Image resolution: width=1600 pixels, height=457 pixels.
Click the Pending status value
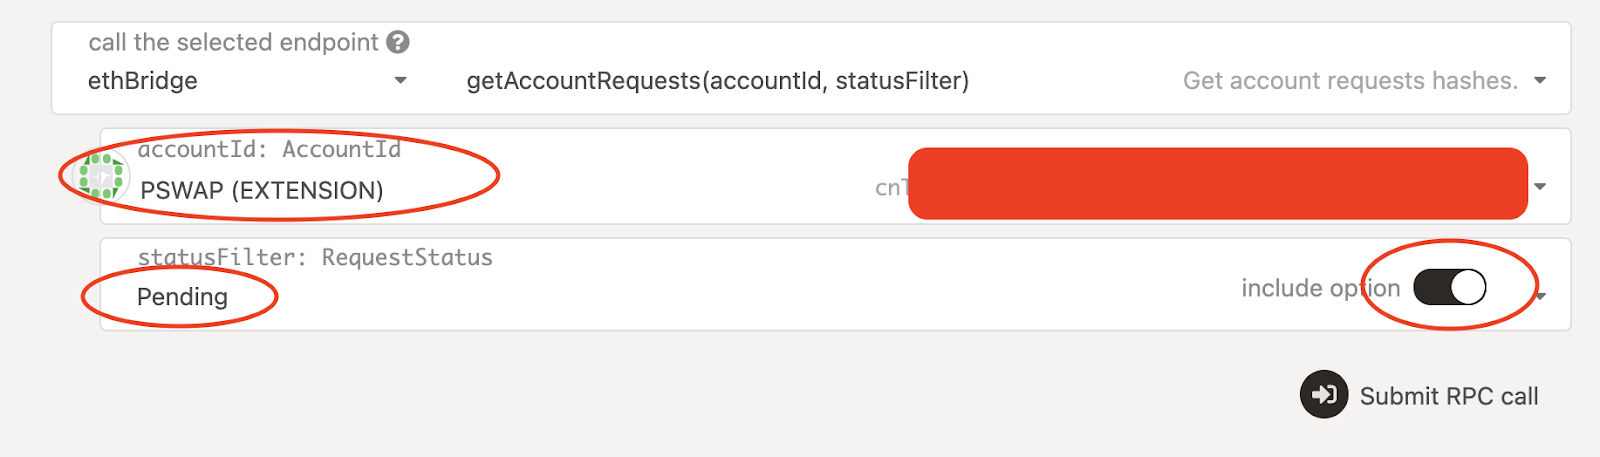click(x=182, y=297)
